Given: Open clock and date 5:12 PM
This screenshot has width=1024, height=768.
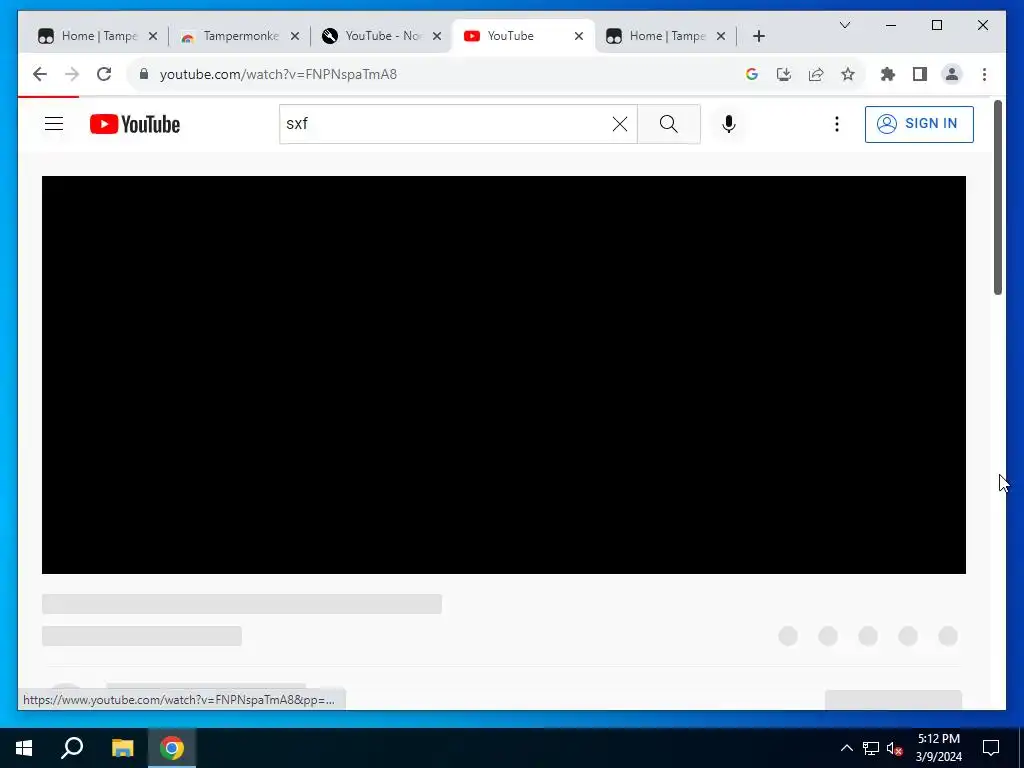Looking at the screenshot, I should point(938,748).
